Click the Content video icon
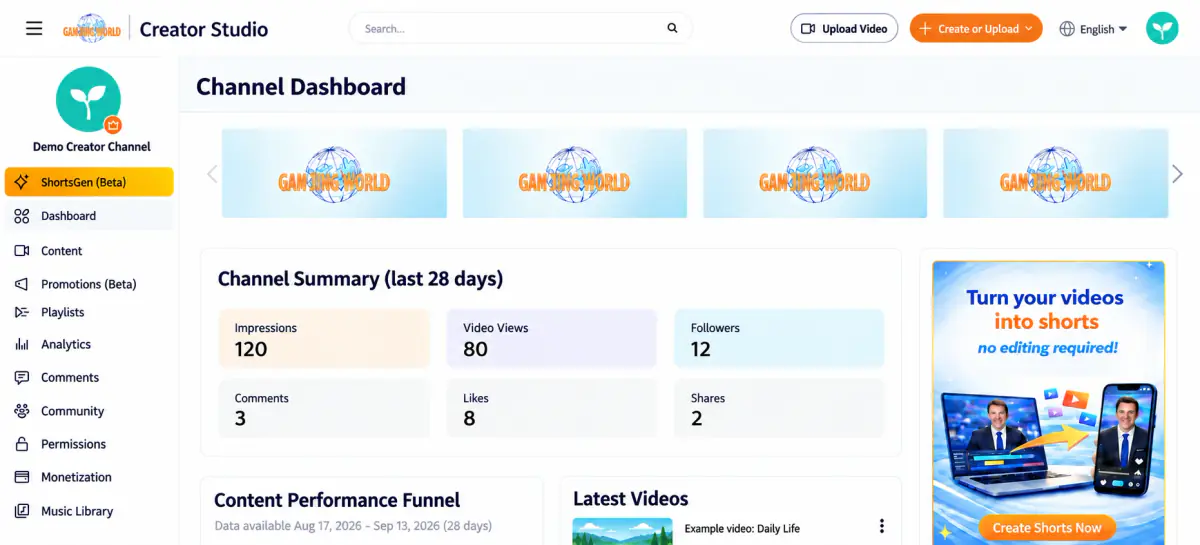Screen dimensions: 1200x545 pyautogui.click(x=22, y=251)
